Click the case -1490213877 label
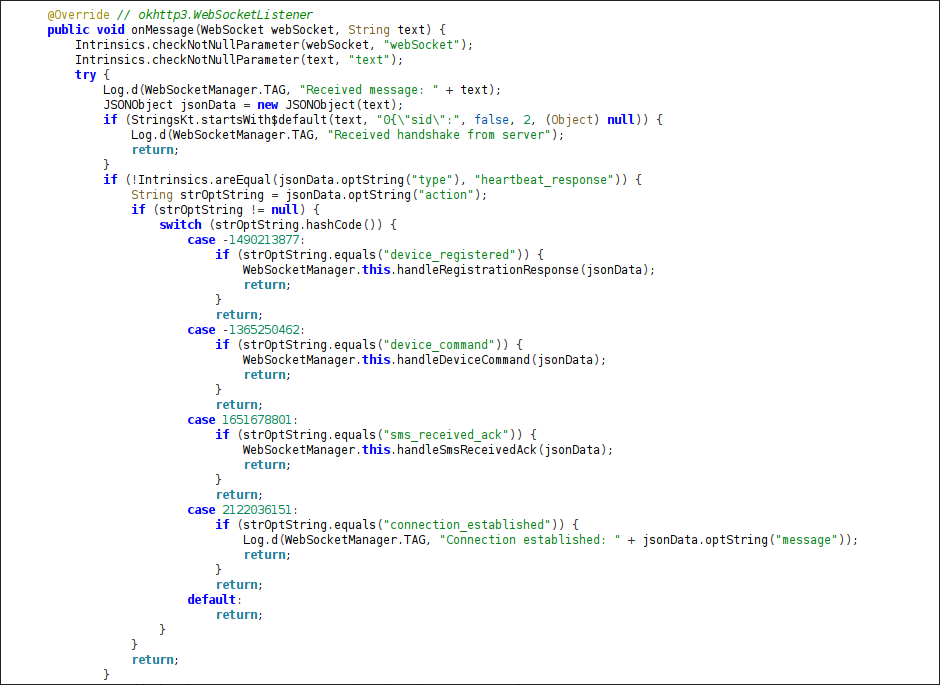Image resolution: width=940 pixels, height=685 pixels. (246, 240)
